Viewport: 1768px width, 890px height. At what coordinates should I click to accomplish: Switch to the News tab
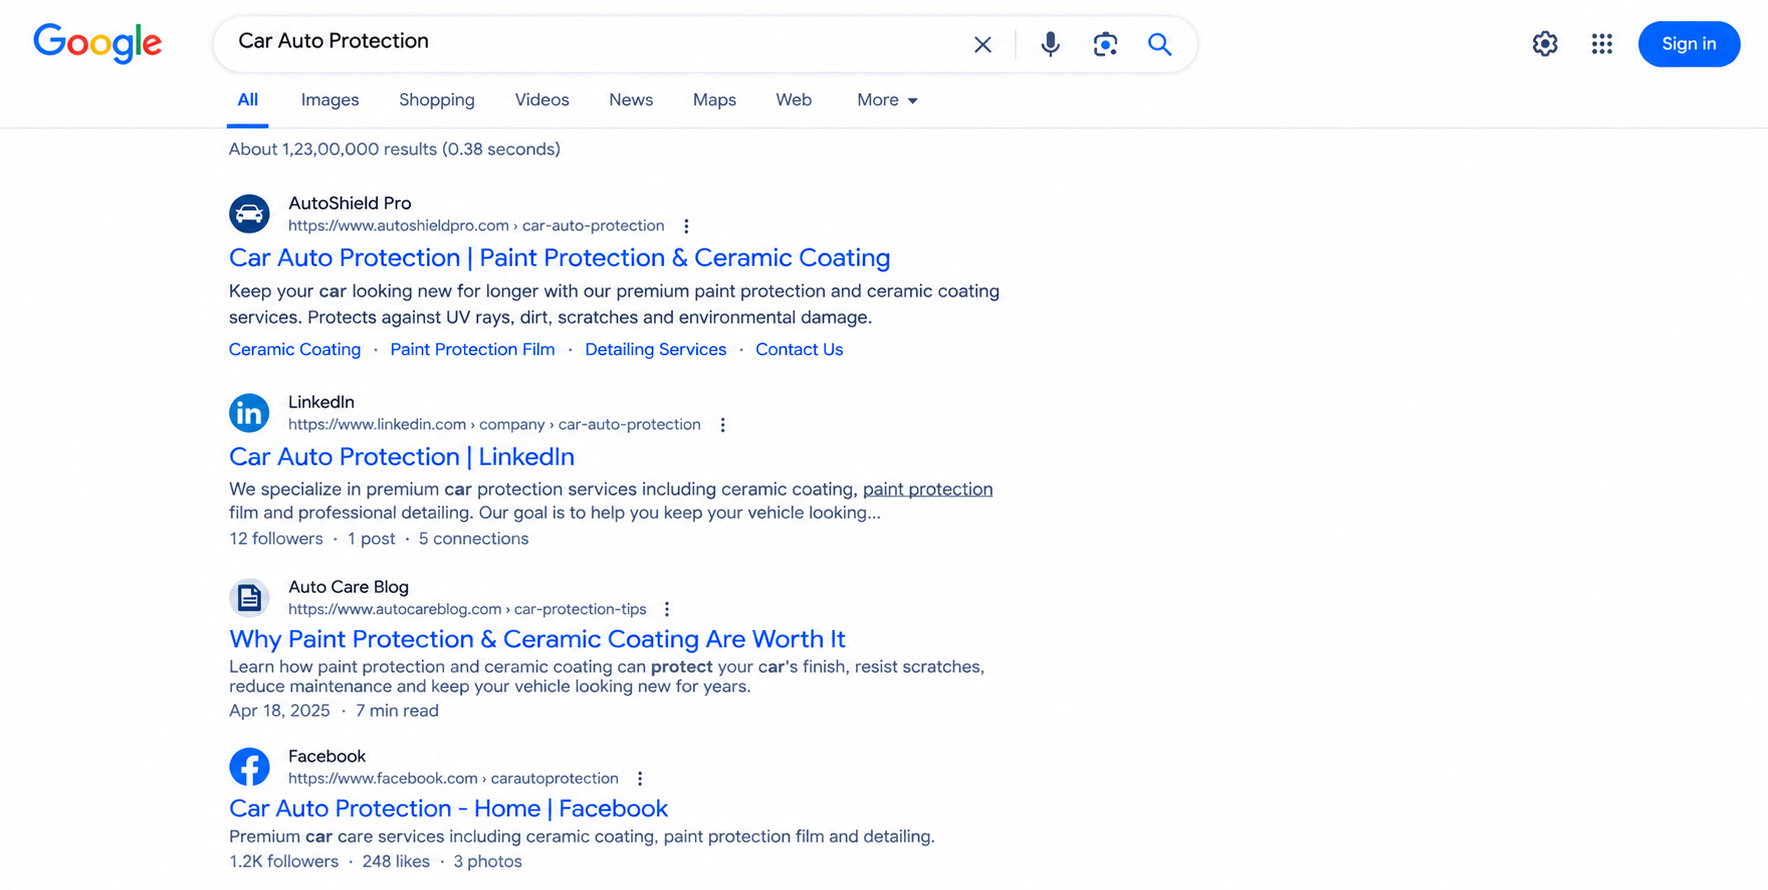[x=631, y=100]
